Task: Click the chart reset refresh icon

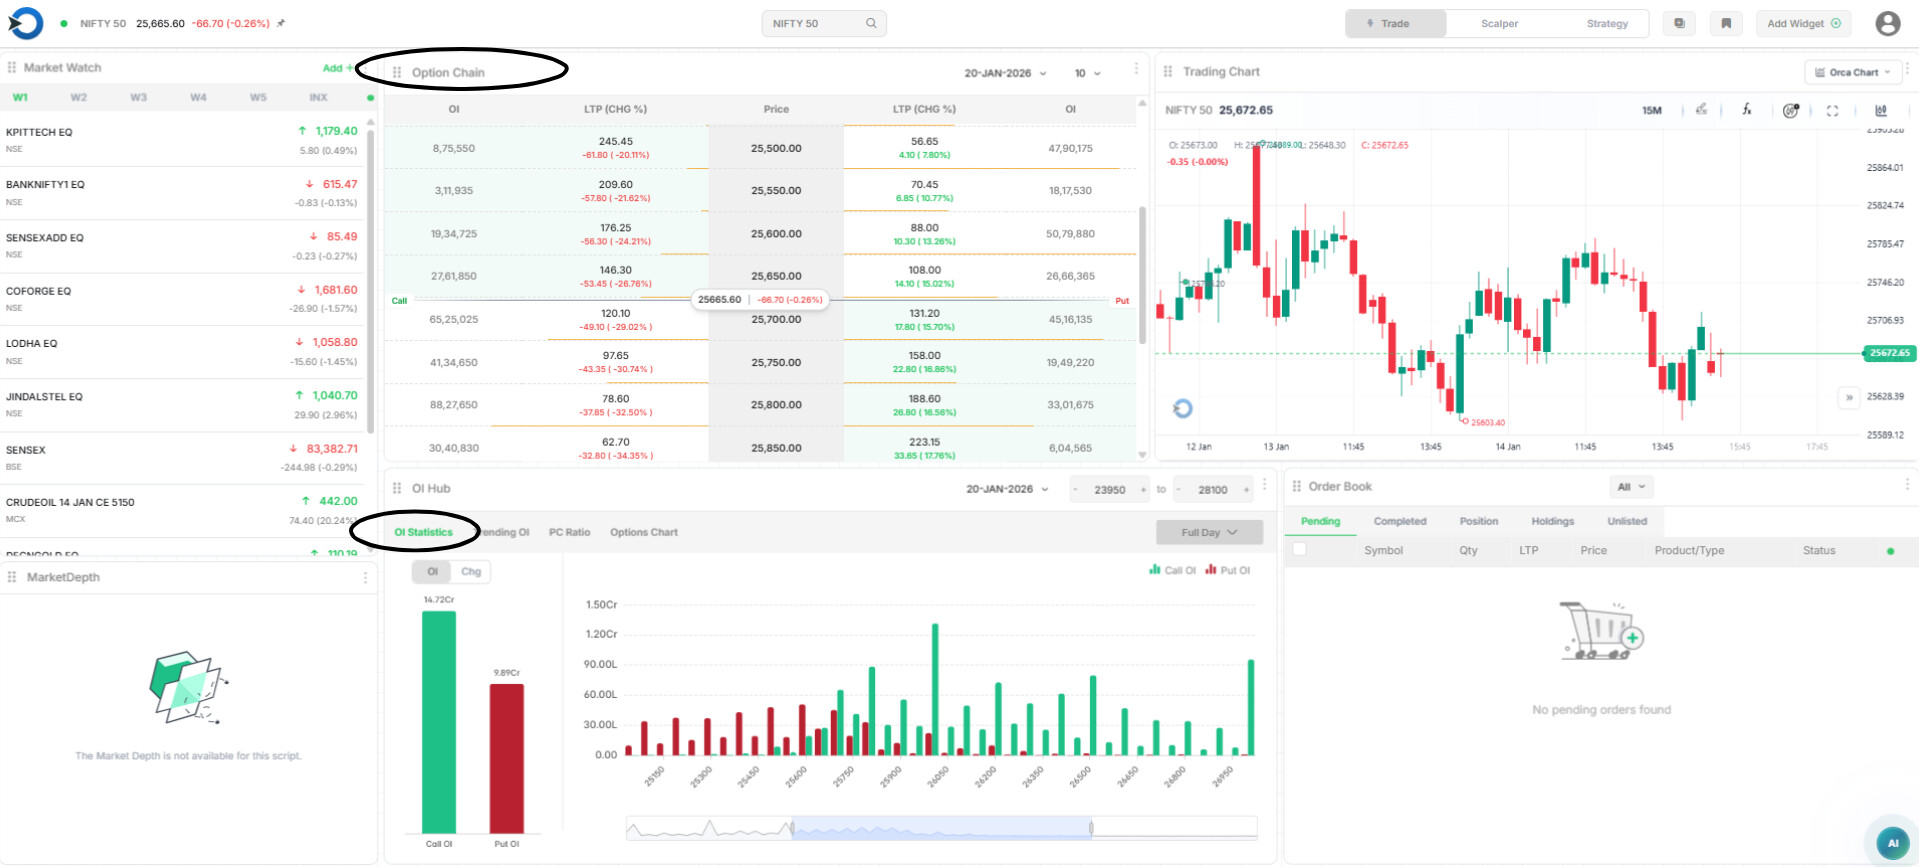Action: [1182, 408]
